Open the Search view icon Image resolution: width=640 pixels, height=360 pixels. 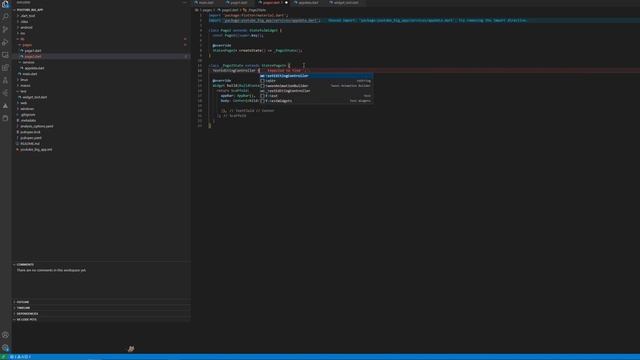pos(5,17)
